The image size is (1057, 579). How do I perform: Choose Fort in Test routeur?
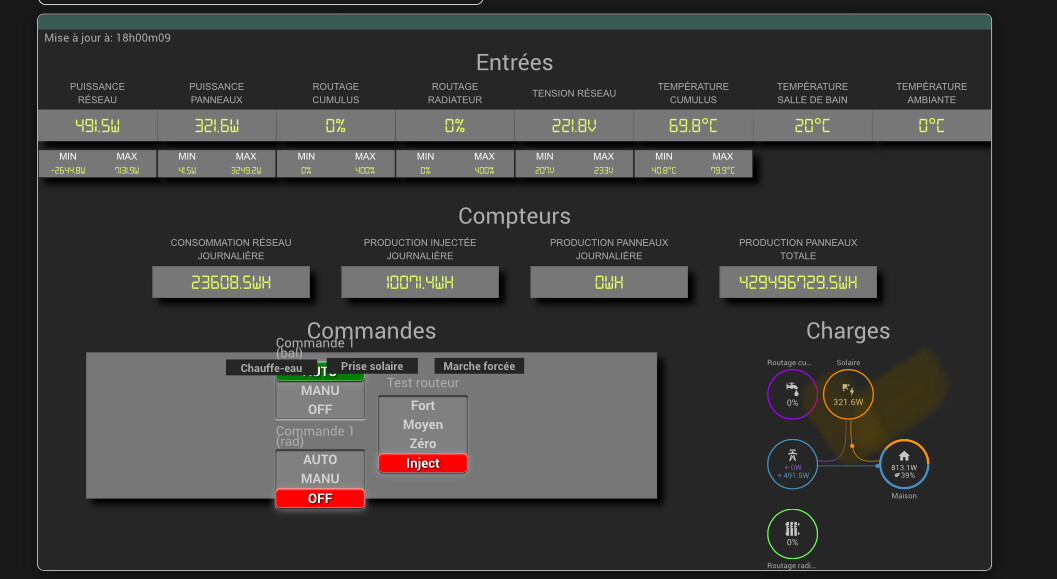[x=423, y=406]
